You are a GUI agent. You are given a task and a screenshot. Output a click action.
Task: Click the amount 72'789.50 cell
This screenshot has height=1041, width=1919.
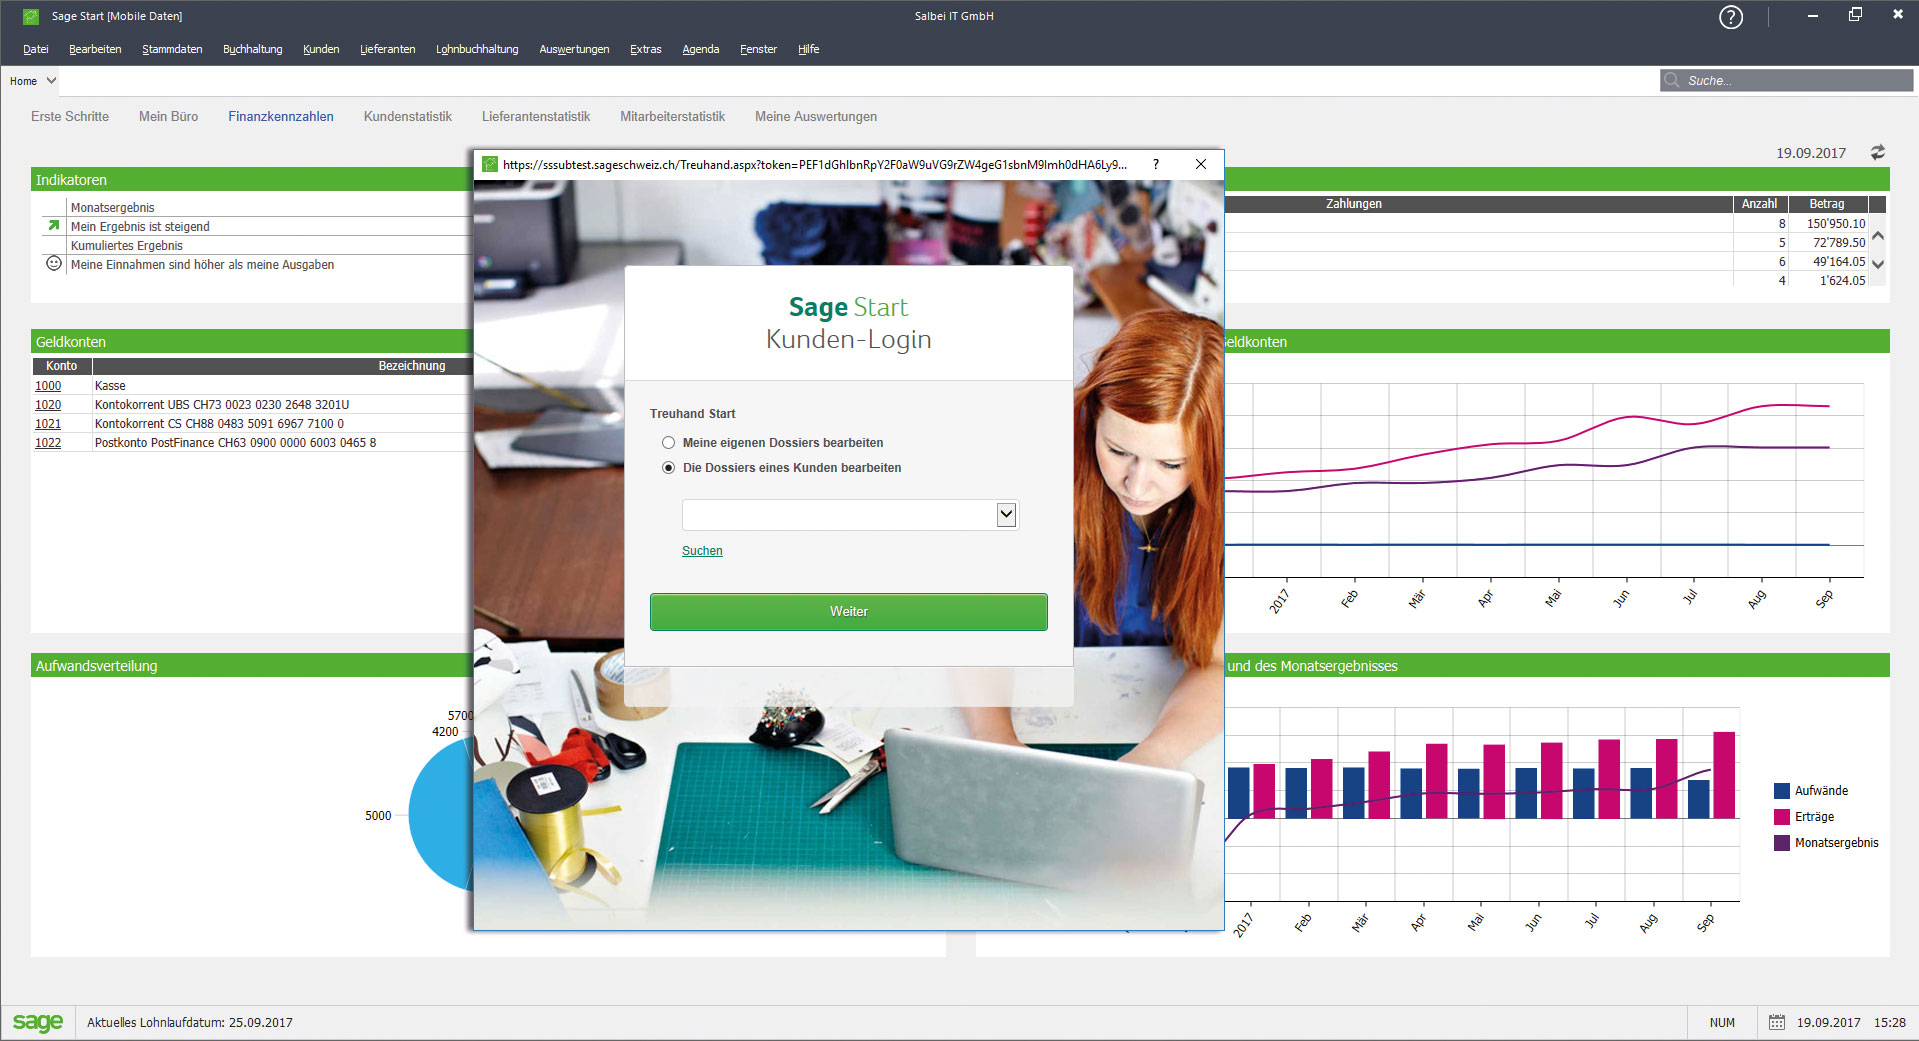pyautogui.click(x=1839, y=243)
